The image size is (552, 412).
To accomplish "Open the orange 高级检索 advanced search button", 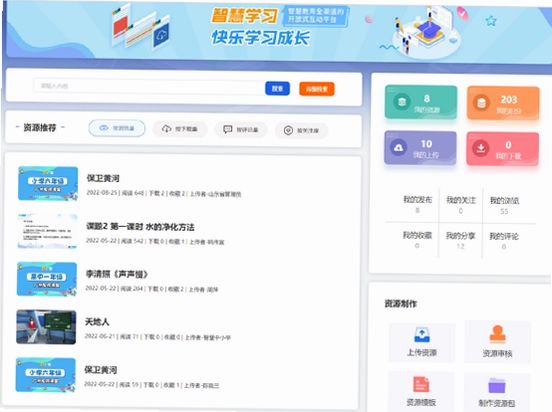I will click(316, 89).
